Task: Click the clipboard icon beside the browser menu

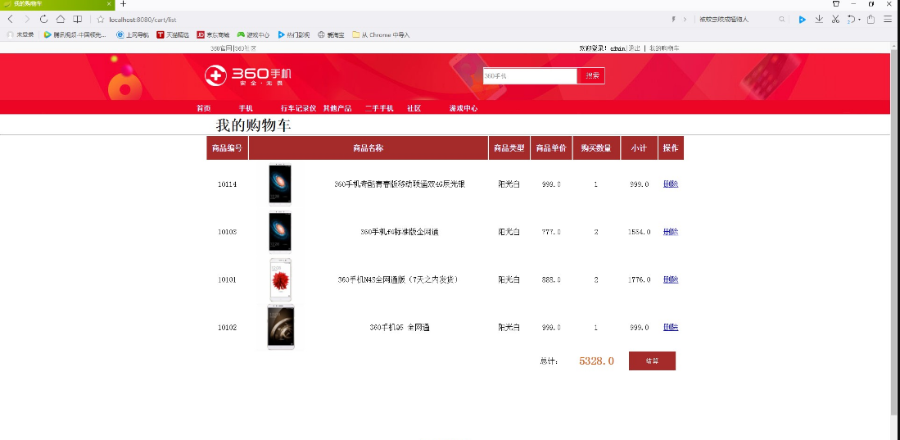Action: click(871, 19)
